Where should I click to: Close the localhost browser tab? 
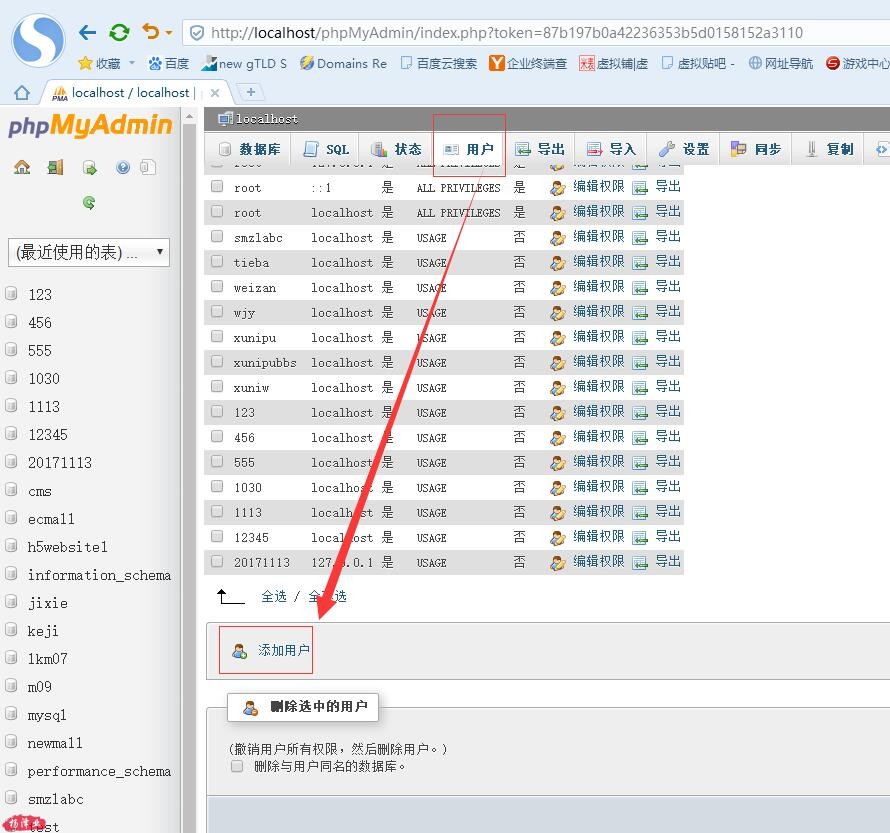tap(215, 92)
